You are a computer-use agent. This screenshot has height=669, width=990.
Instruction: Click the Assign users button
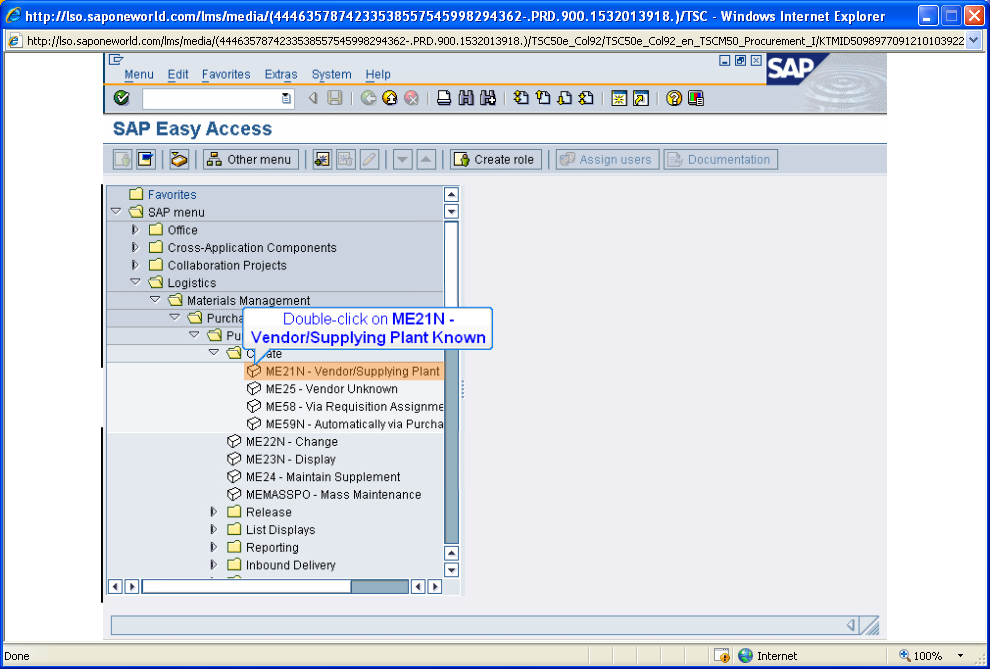click(607, 160)
